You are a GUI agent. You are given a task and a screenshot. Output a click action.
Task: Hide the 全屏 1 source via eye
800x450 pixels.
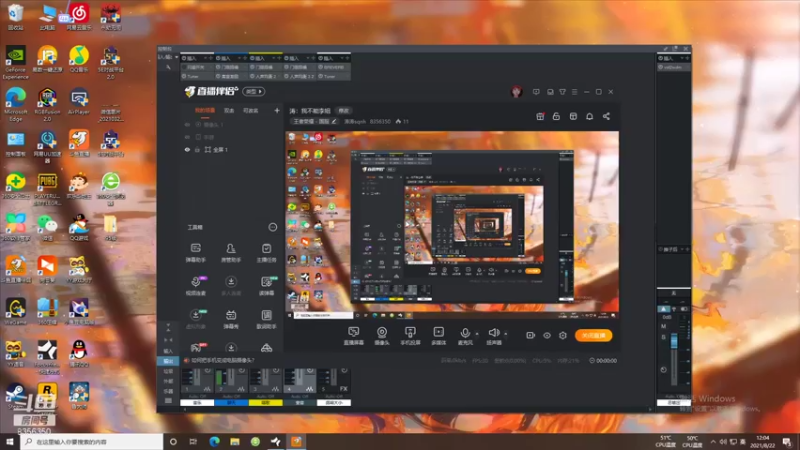[187, 149]
